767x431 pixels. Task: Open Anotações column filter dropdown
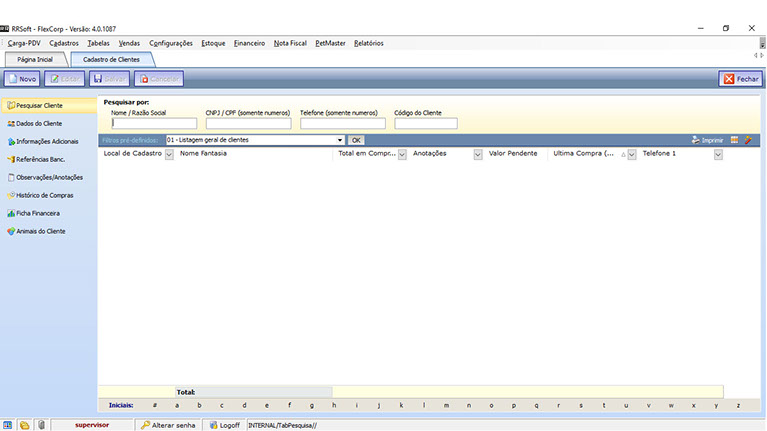click(477, 154)
